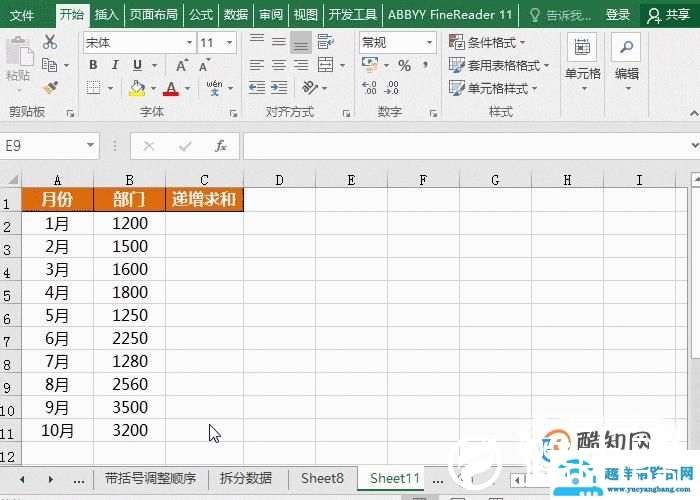This screenshot has width=700, height=500.
Task: Click the Paste clipboard icon
Action: (x=19, y=53)
